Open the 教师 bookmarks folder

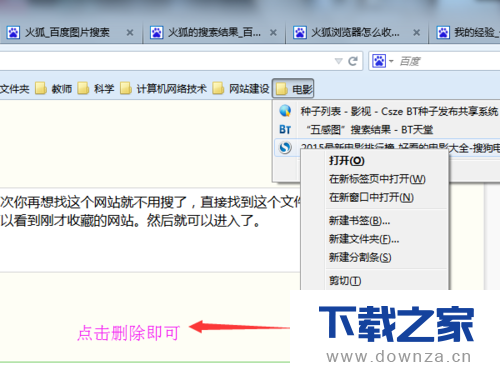(x=53, y=89)
